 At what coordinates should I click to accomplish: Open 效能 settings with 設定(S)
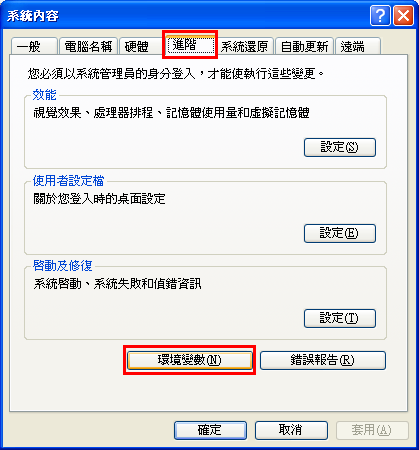[340, 147]
